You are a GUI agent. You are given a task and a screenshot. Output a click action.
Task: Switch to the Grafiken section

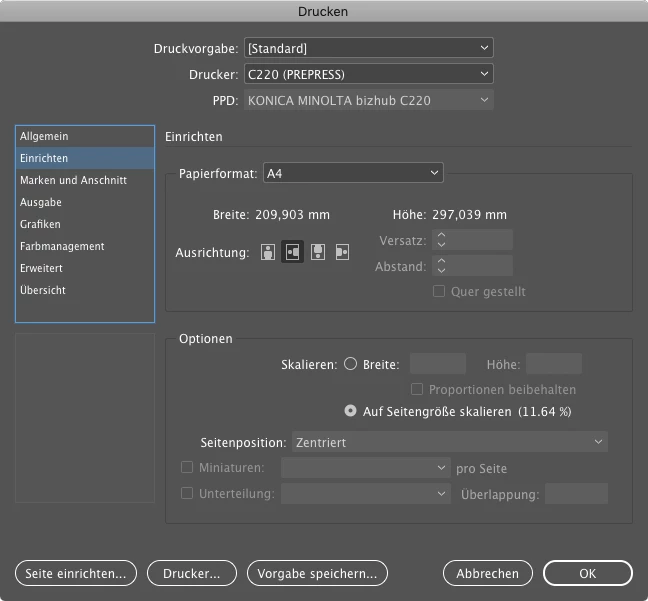tap(85, 224)
